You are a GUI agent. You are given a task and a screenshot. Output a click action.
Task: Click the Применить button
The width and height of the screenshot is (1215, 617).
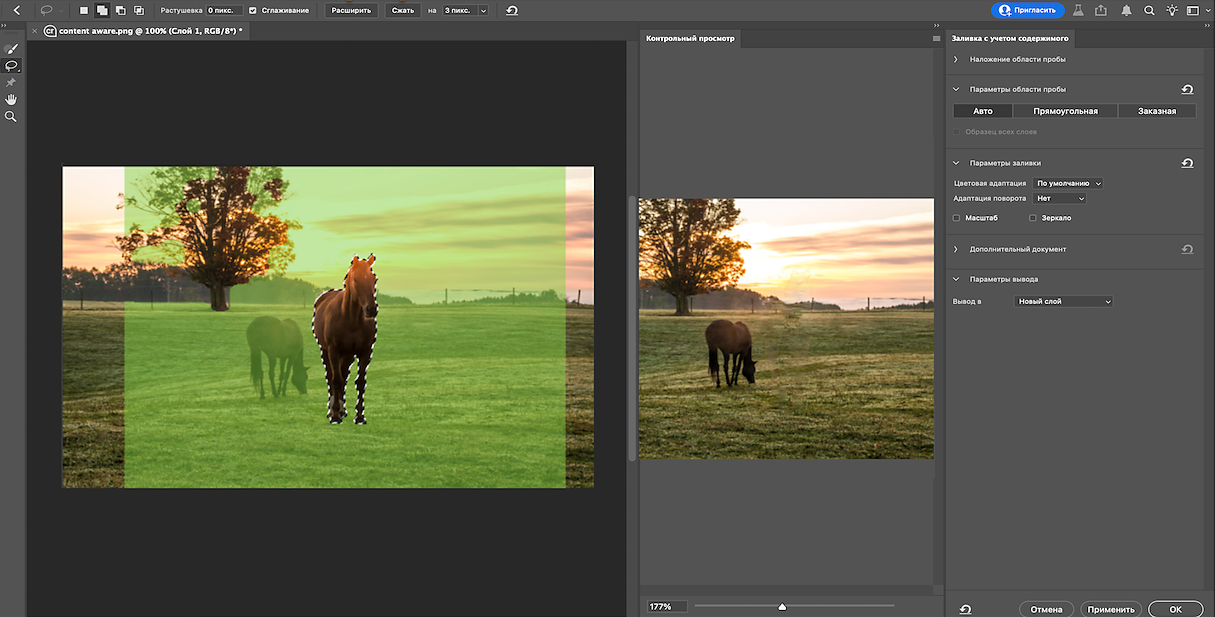[x=1110, y=609]
